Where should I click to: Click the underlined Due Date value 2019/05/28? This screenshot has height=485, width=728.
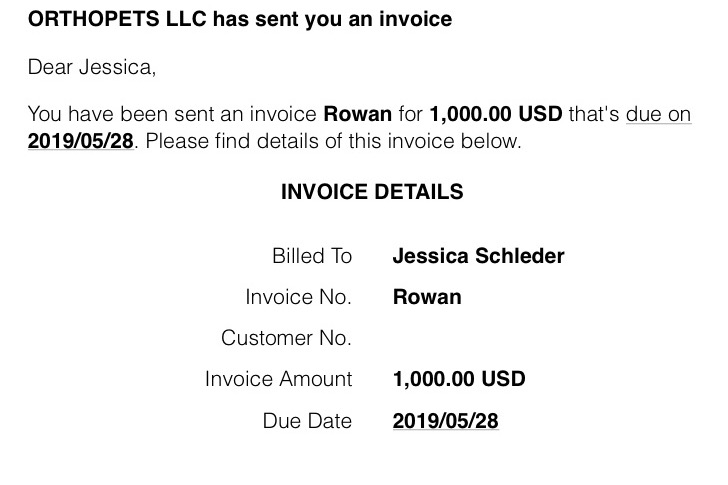(x=445, y=421)
